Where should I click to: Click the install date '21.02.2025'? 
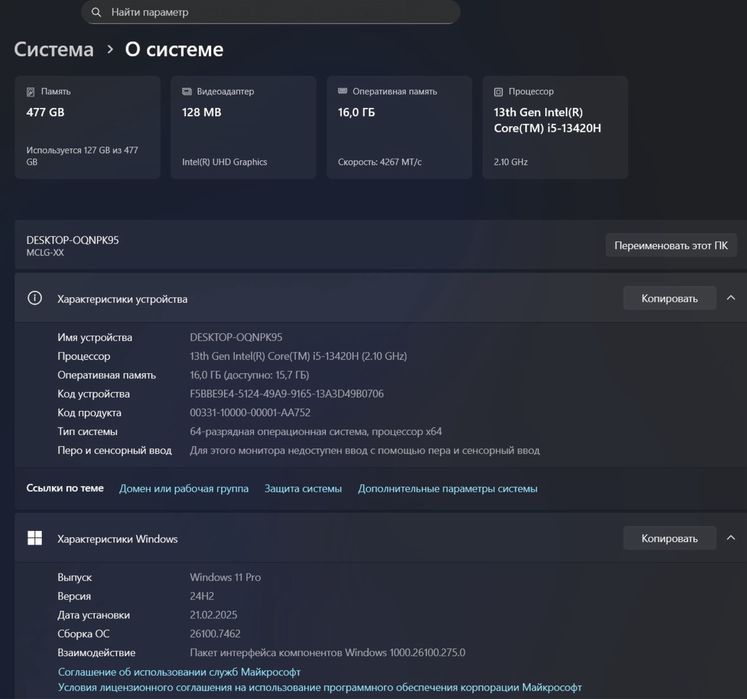(x=213, y=615)
